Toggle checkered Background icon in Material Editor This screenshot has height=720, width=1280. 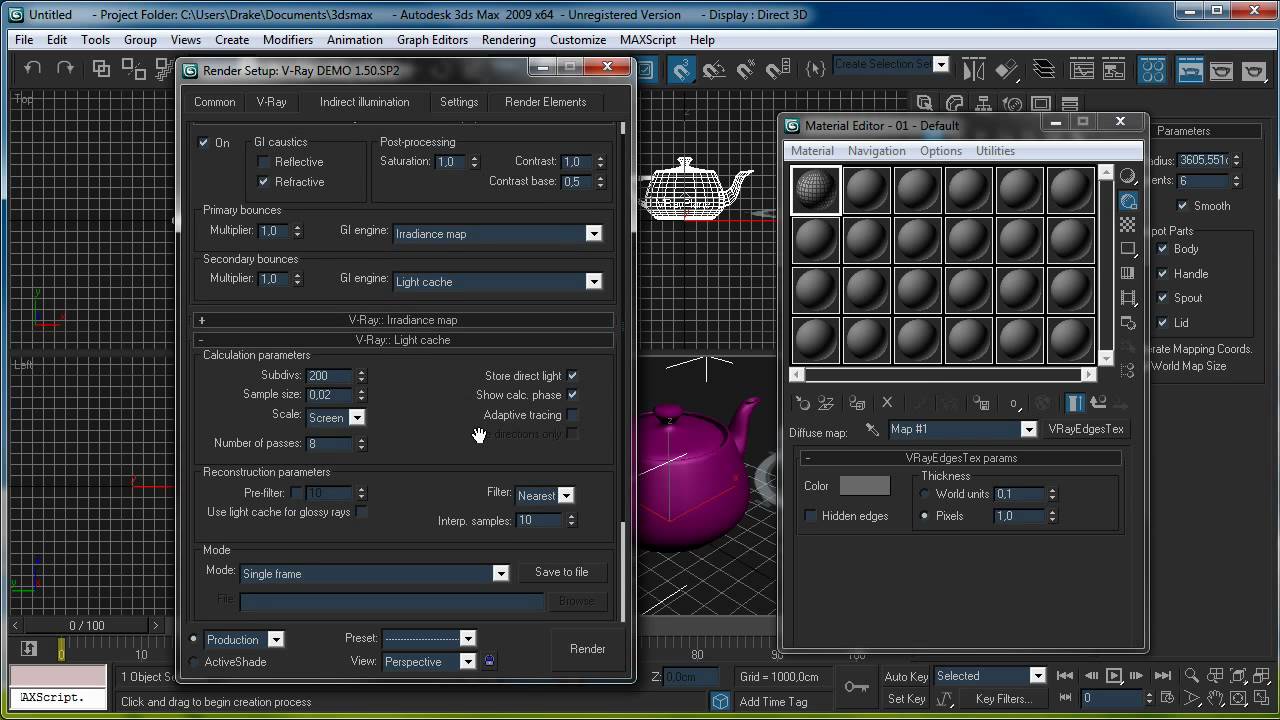click(1128, 225)
